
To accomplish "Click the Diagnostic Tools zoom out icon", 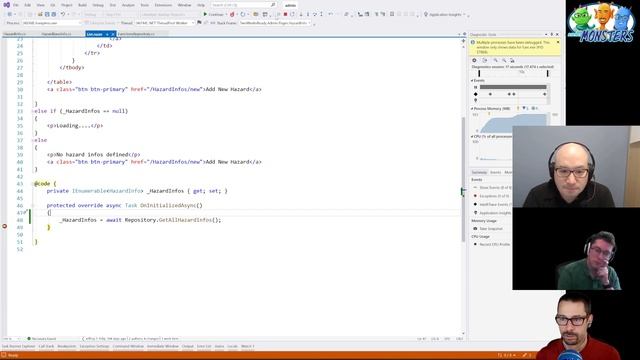I will tap(504, 60).
